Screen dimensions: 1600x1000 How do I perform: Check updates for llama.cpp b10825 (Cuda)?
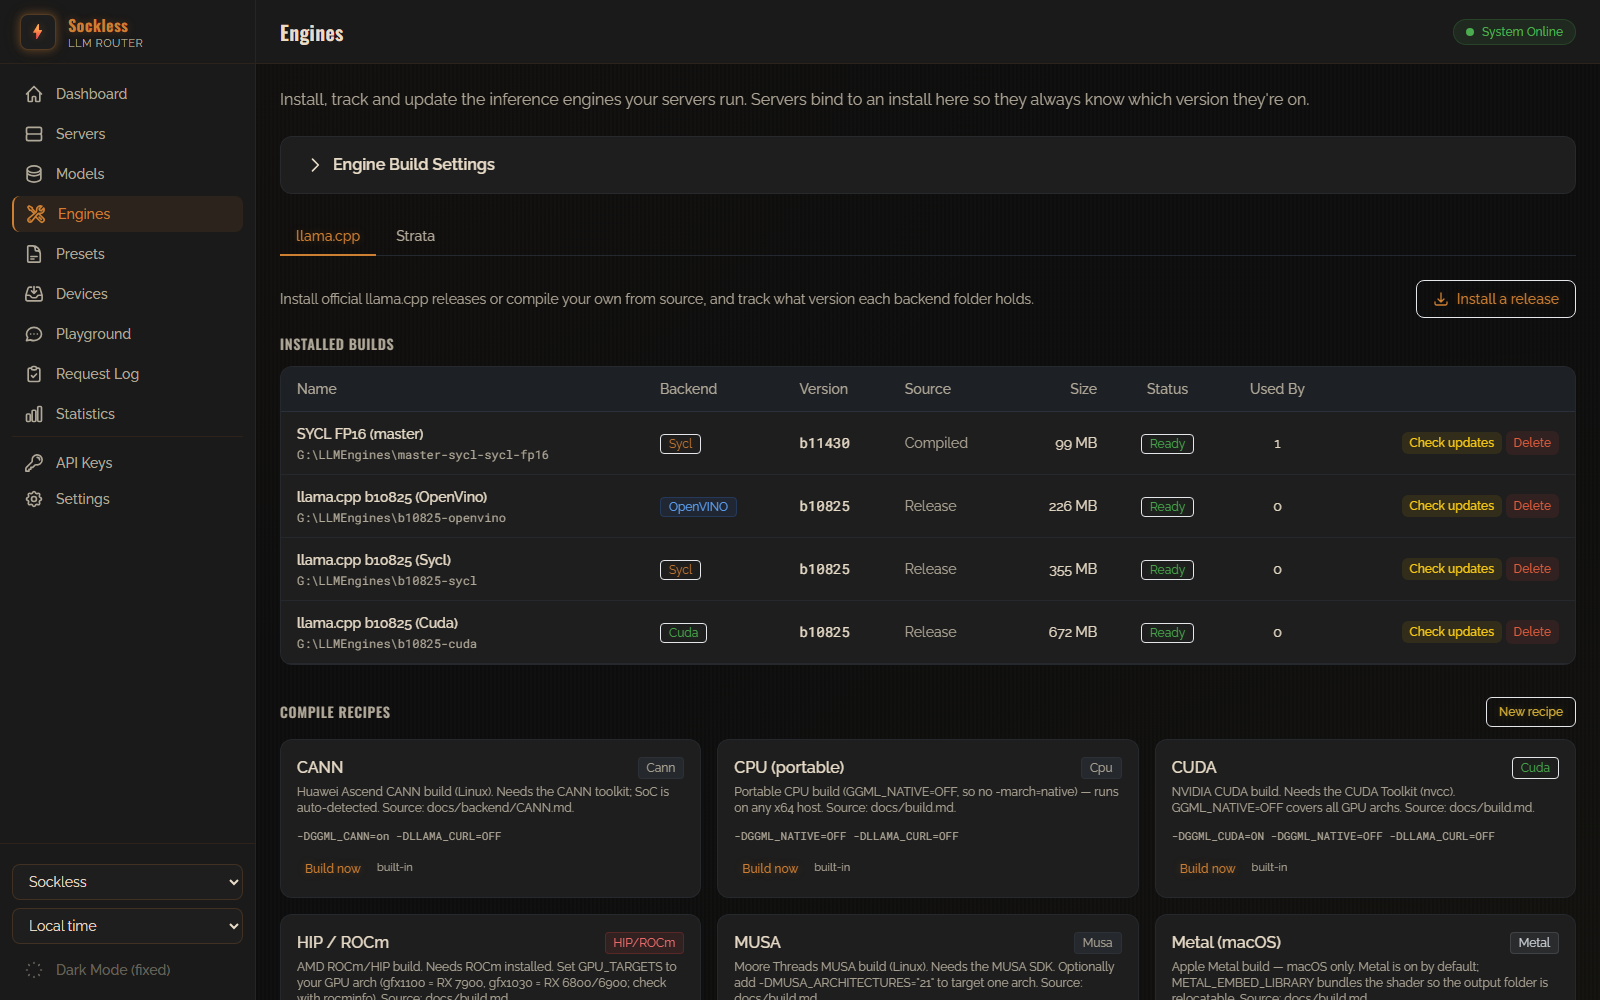[x=1451, y=632]
